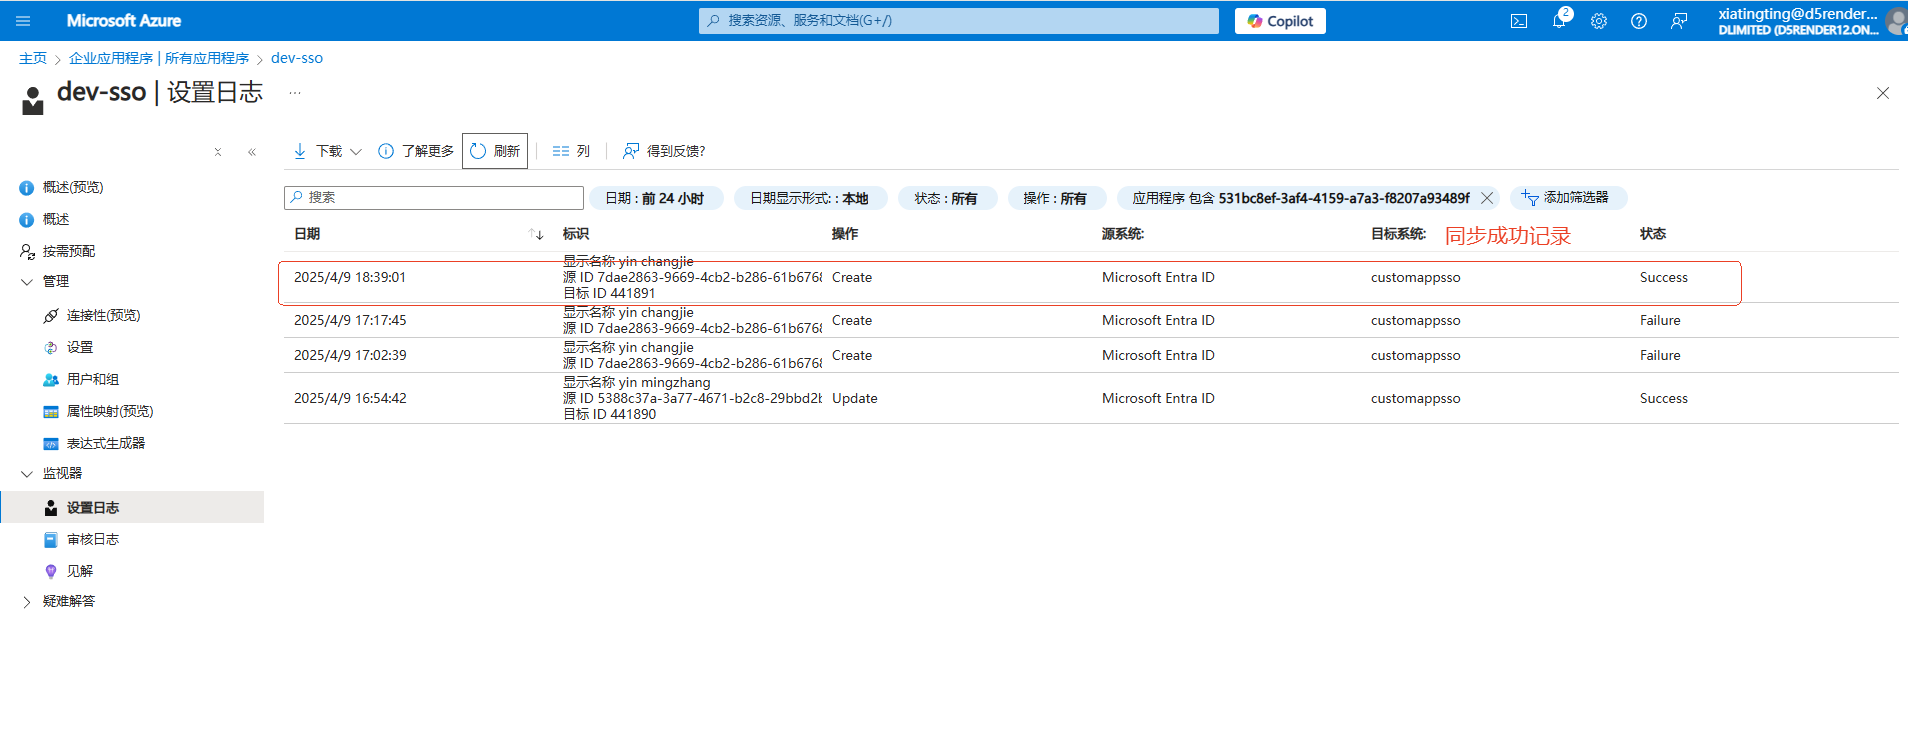
Task: Open the 下载 download dropdown
Action: [x=327, y=151]
